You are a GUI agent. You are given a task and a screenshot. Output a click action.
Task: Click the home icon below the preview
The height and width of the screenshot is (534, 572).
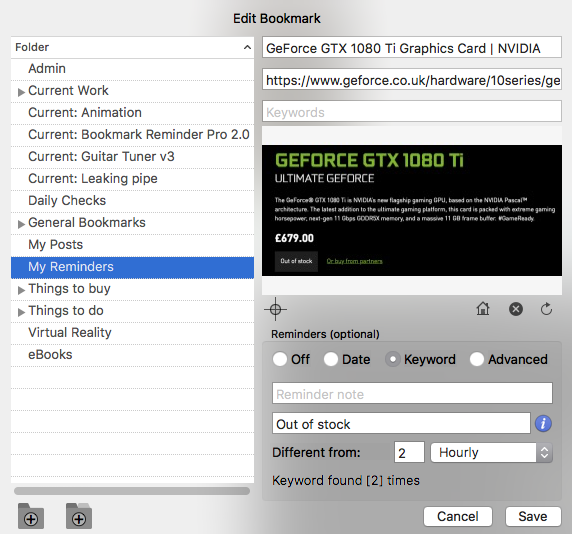(483, 309)
